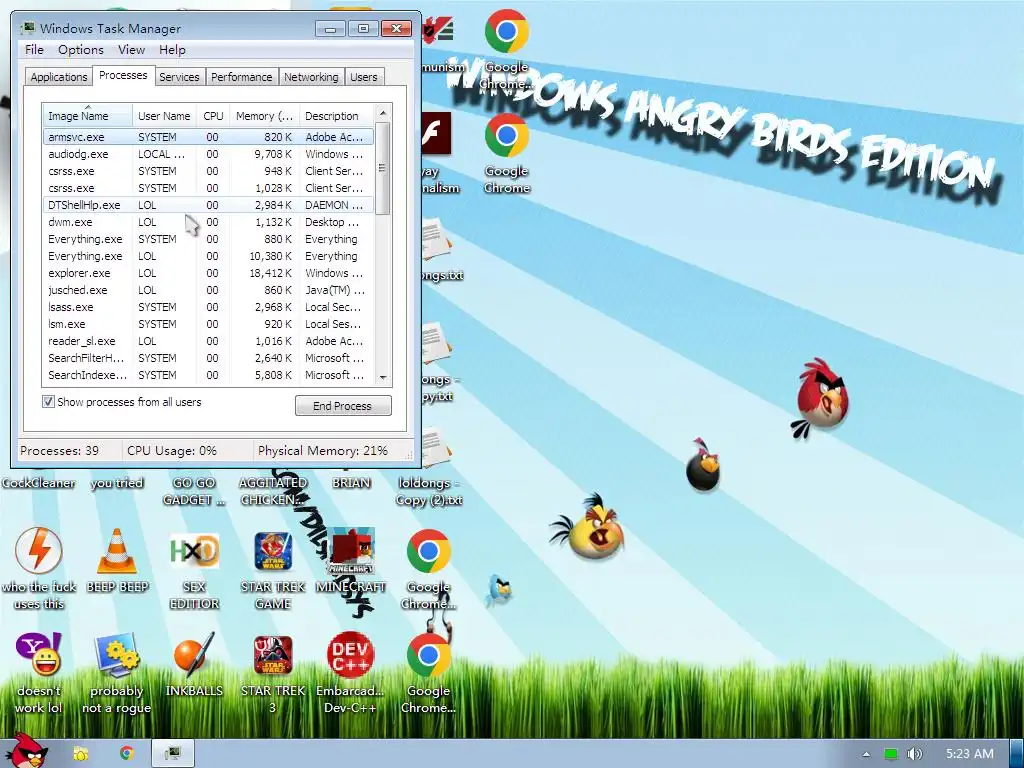Switch to the Networking tab
The image size is (1024, 768).
point(311,77)
